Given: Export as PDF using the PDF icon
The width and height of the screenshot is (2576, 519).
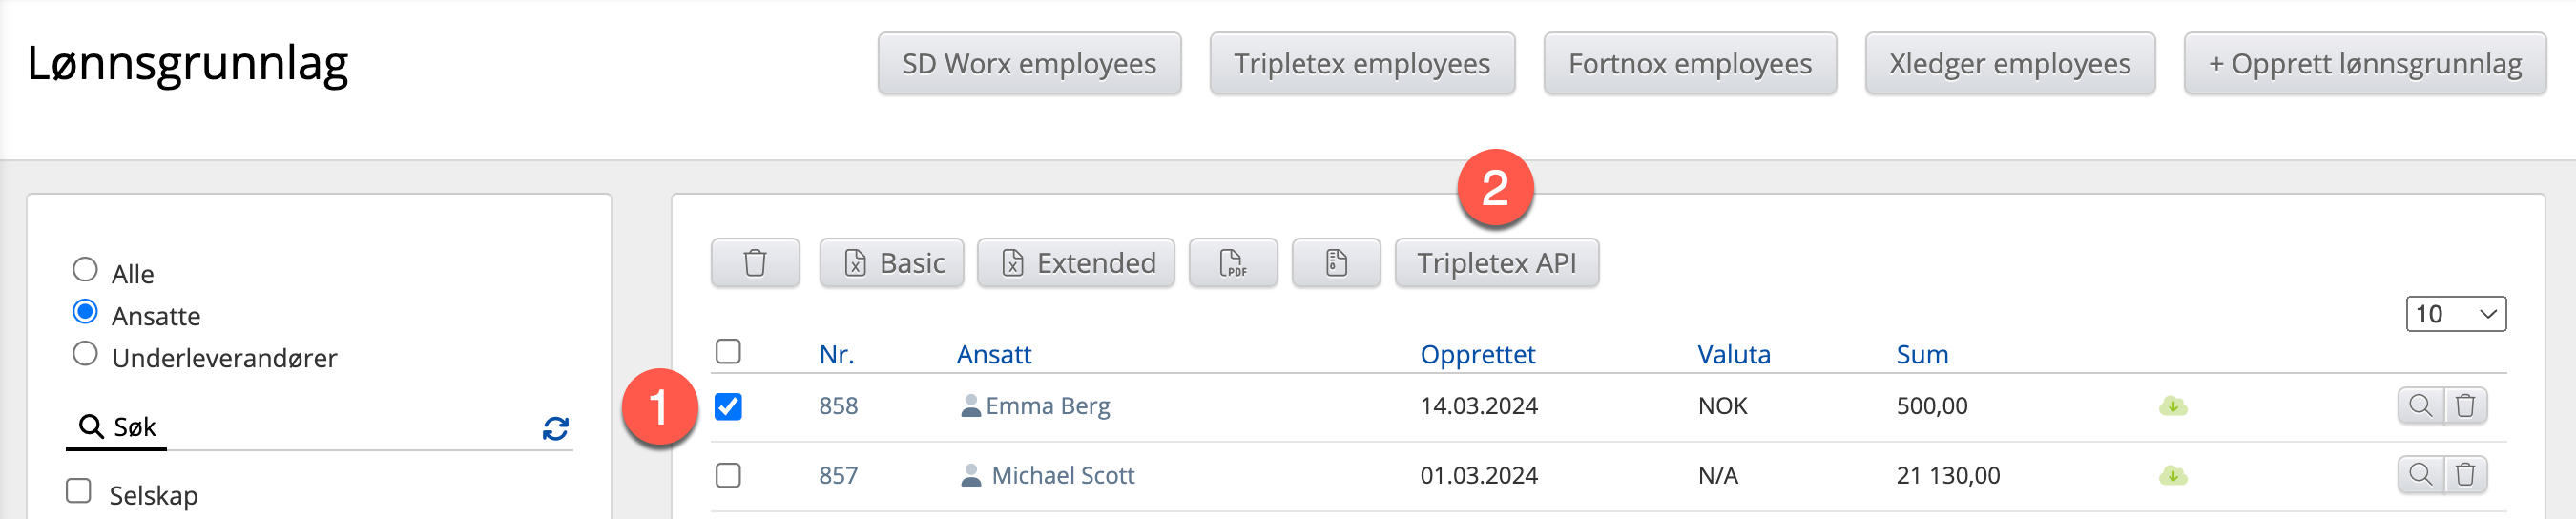Looking at the screenshot, I should [1232, 263].
